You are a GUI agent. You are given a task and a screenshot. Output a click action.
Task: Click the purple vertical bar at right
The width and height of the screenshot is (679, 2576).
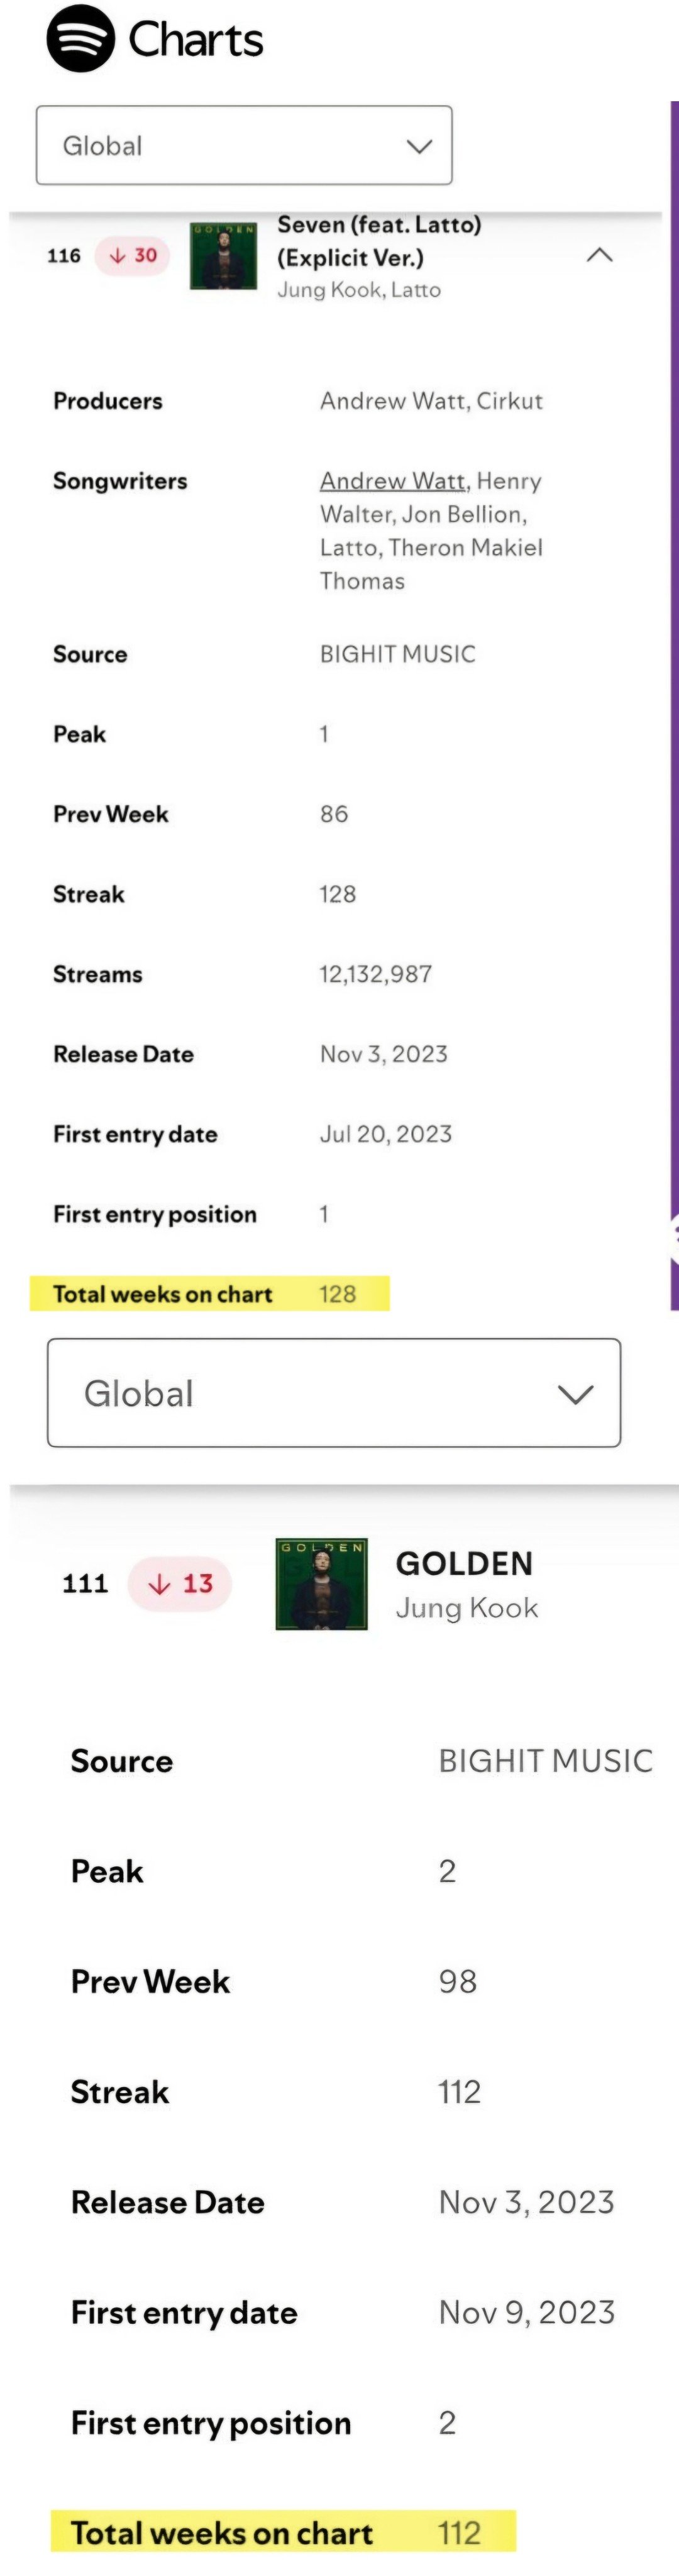(x=674, y=700)
